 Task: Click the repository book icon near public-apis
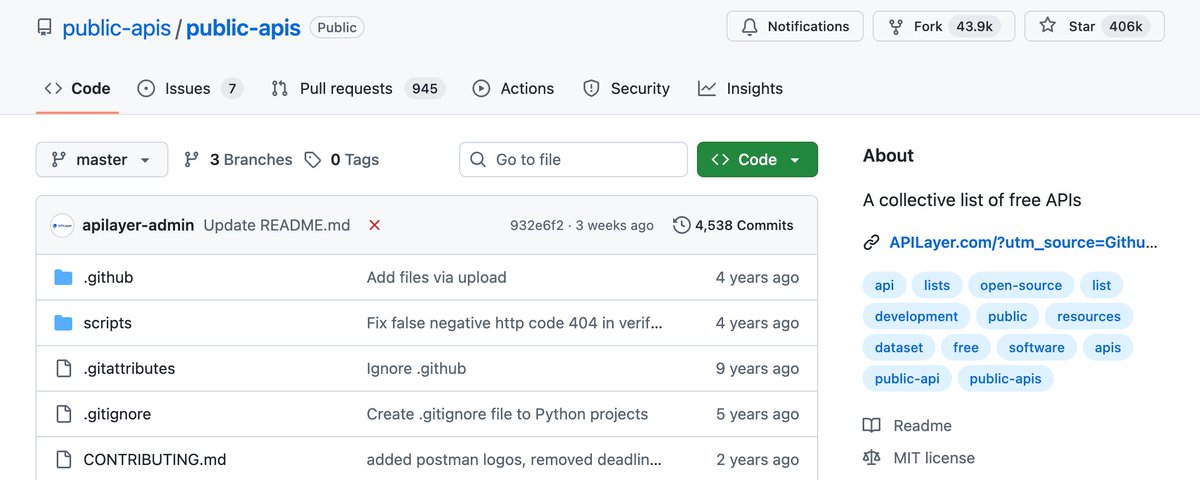pyautogui.click(x=44, y=28)
